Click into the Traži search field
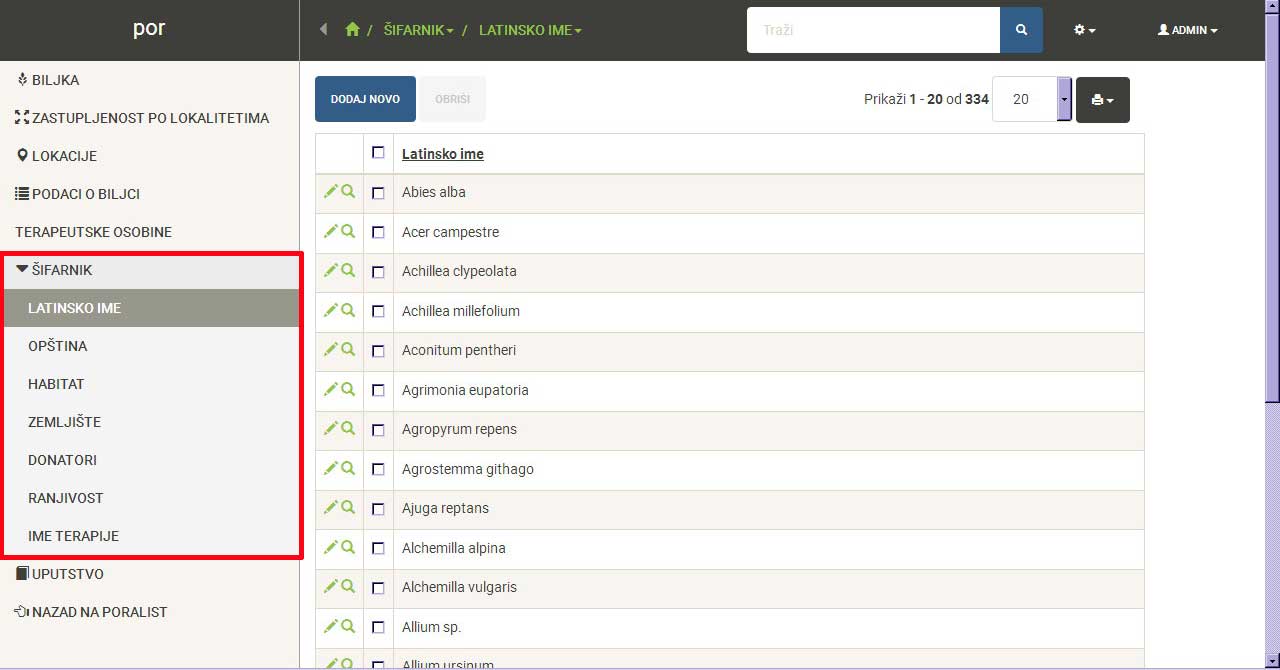Screen dimensions: 1280x670 pos(872,30)
